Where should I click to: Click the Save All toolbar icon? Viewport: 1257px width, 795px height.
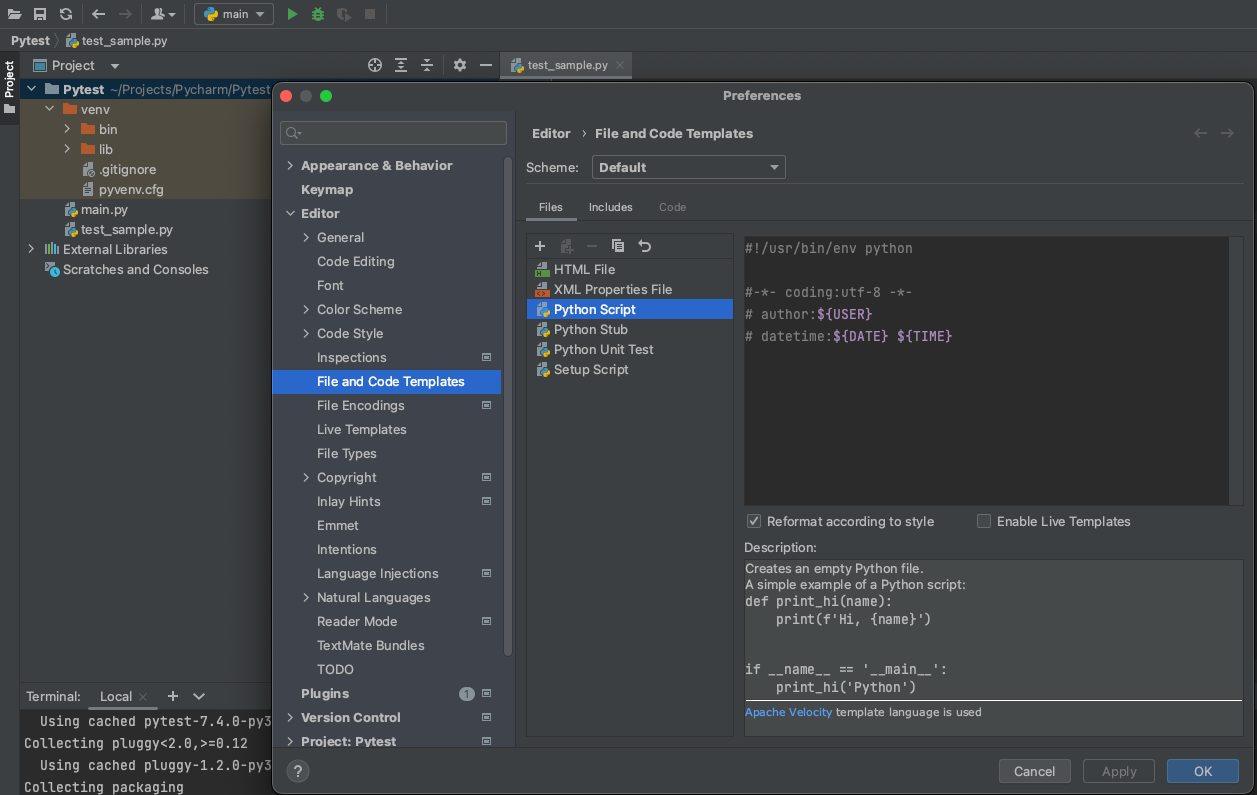click(40, 14)
